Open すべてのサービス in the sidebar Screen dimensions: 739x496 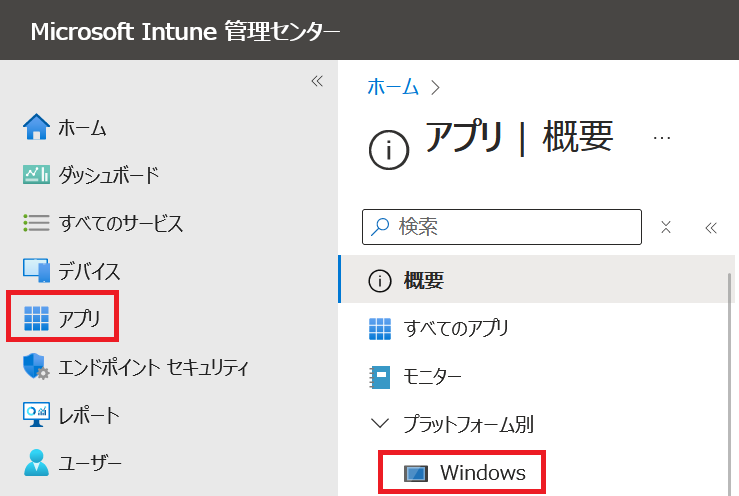(x=121, y=223)
